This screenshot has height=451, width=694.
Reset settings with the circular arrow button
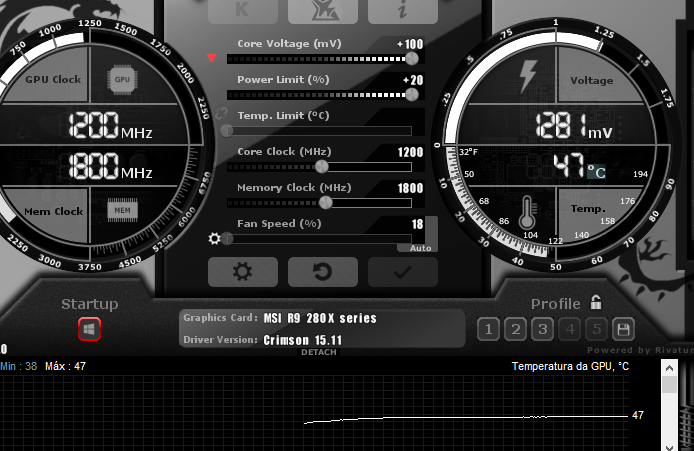click(323, 272)
